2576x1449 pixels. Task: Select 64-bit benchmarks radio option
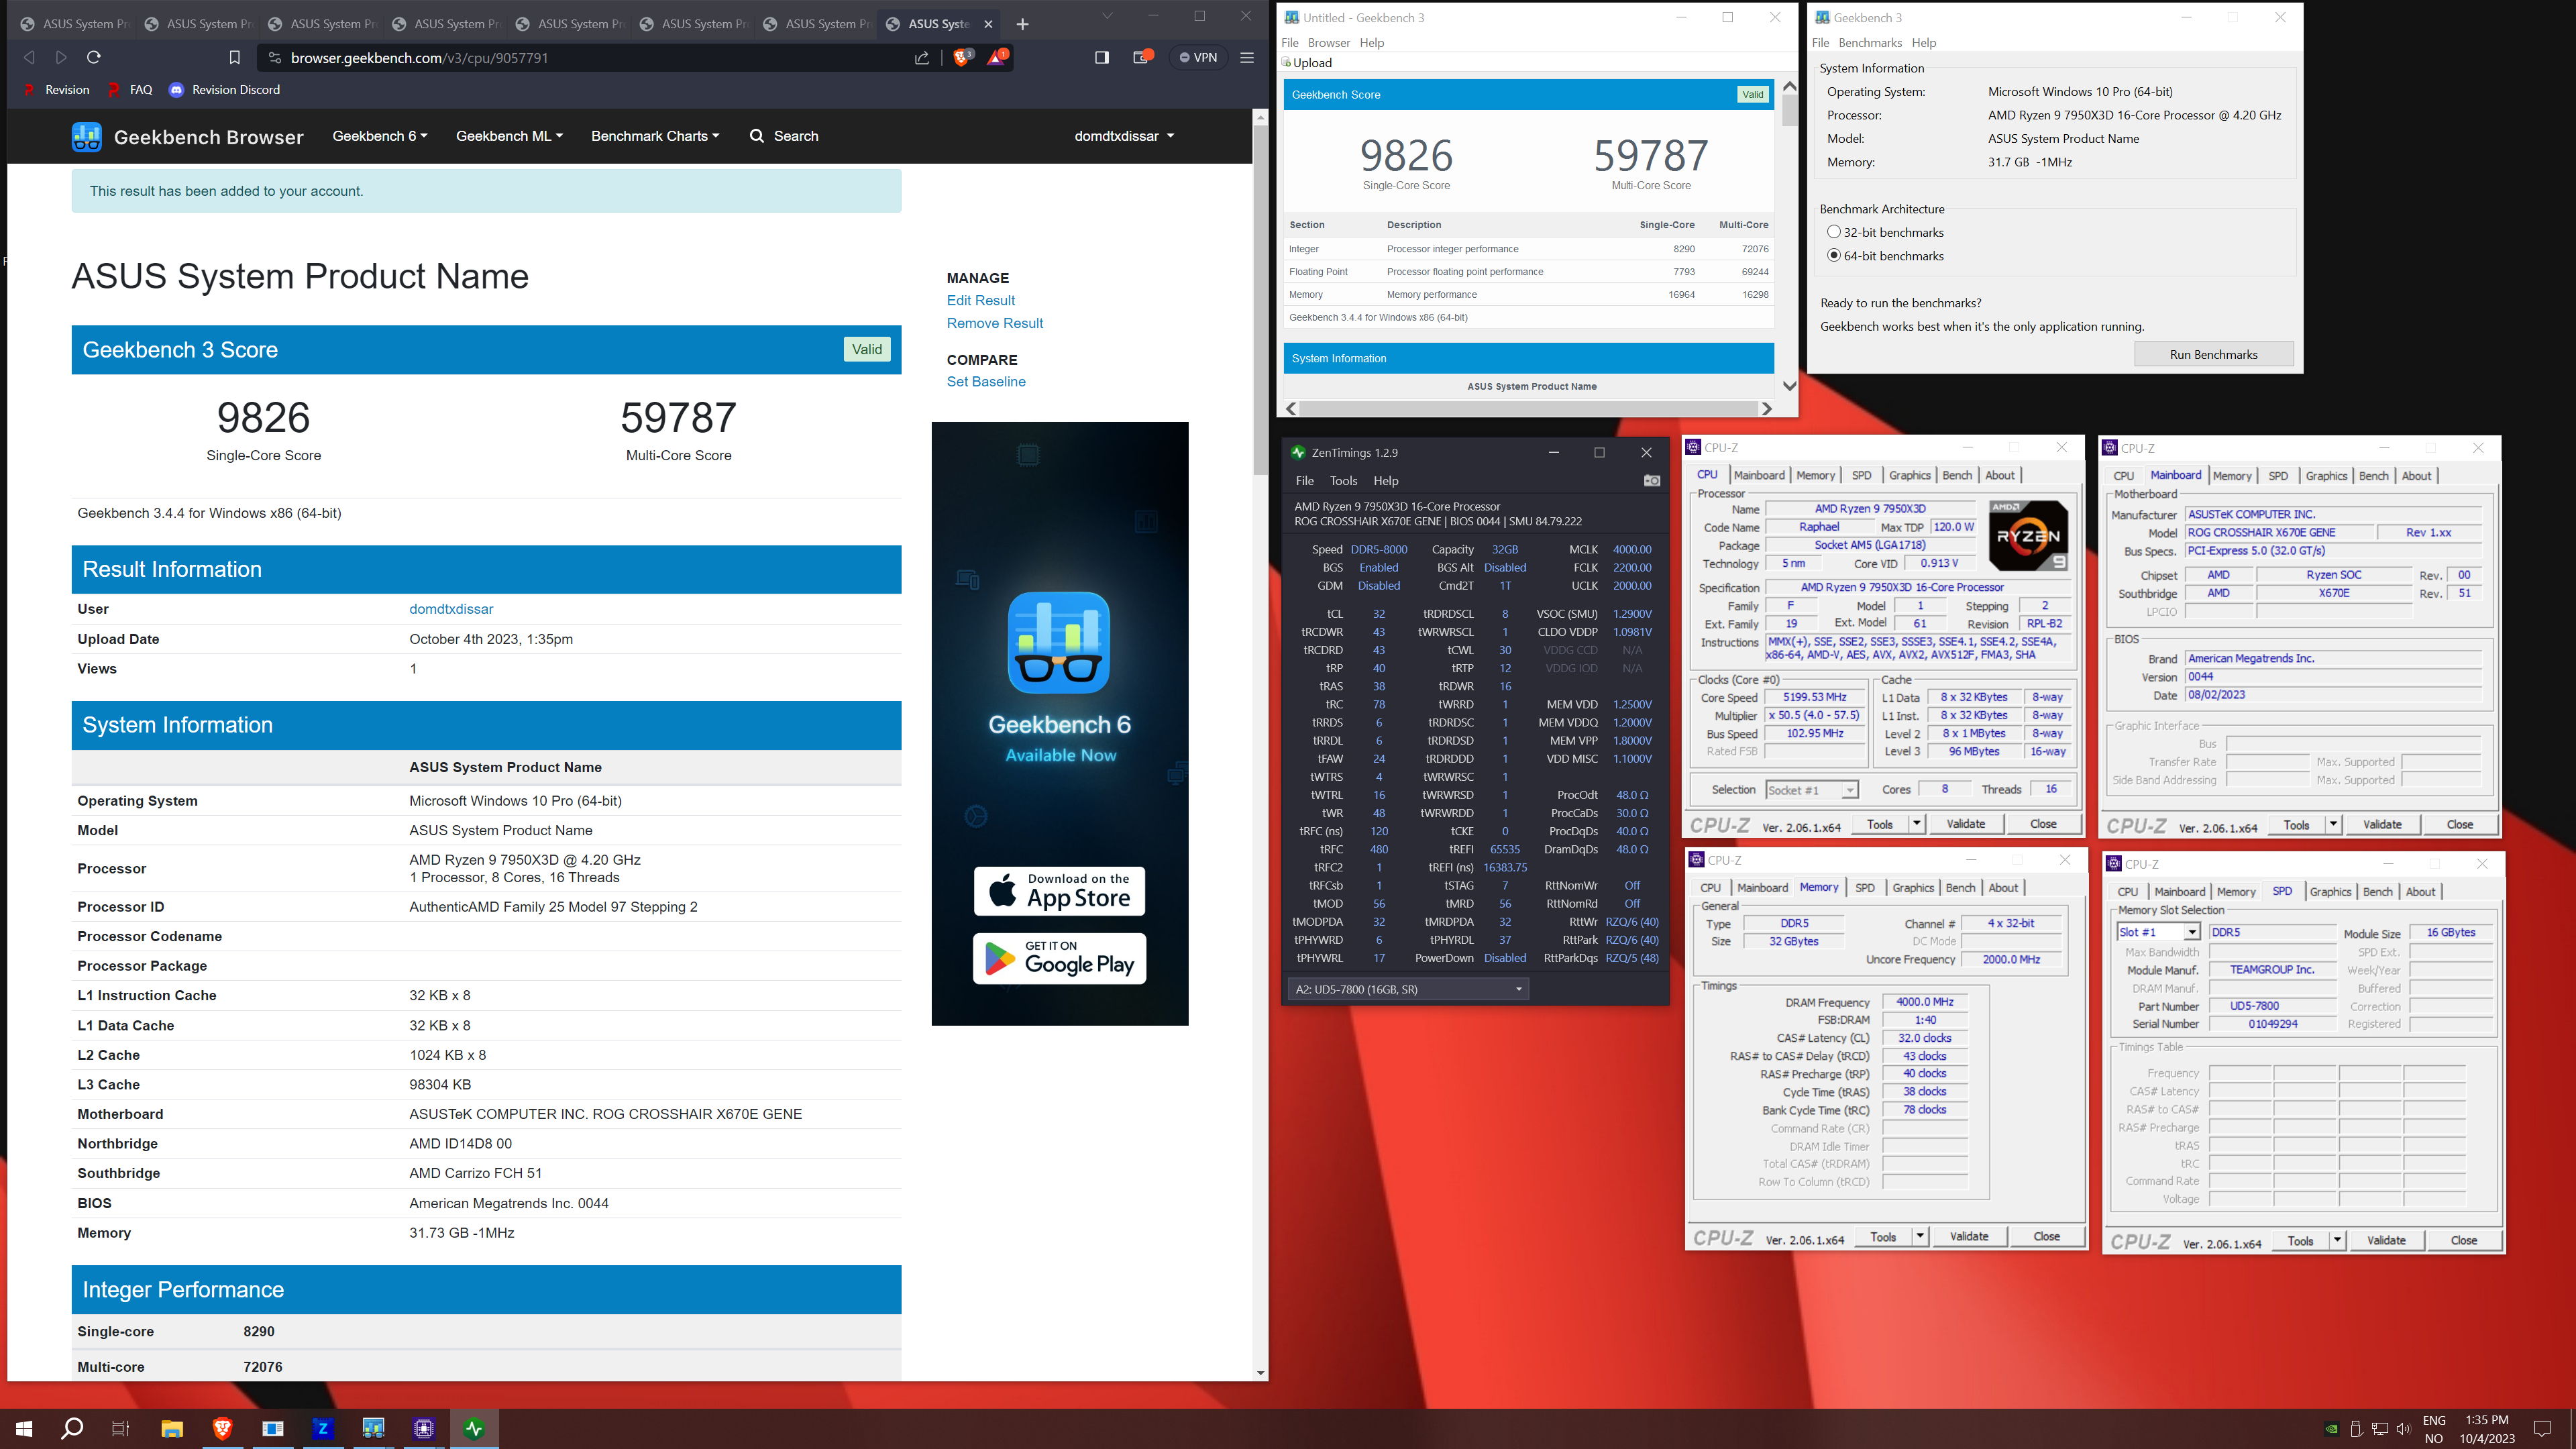[x=1833, y=255]
